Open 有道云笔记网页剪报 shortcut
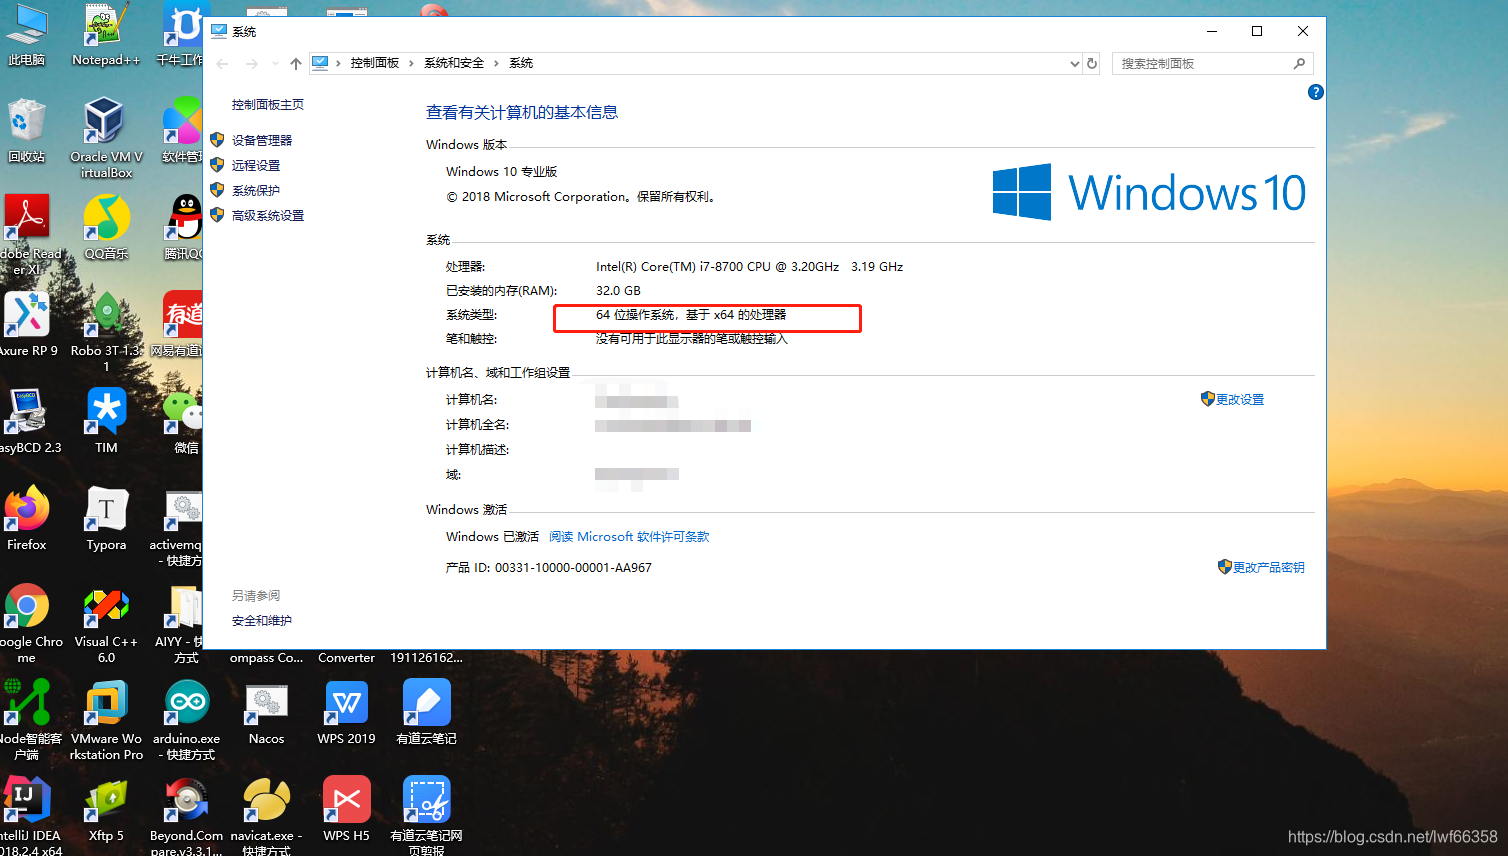Screen dimensions: 1508x856 (426, 815)
